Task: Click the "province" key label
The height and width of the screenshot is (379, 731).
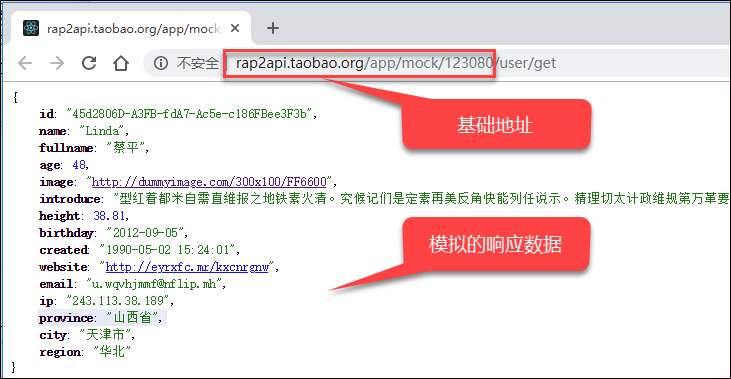Action: tap(66, 318)
